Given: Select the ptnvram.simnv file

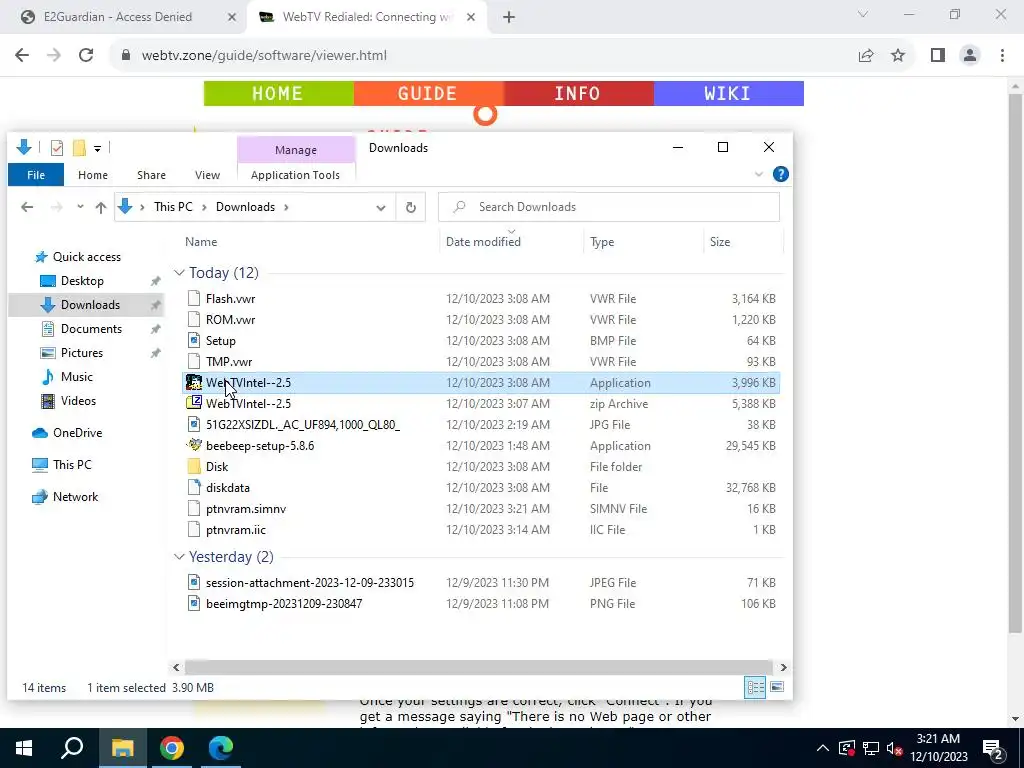Looking at the screenshot, I should [x=481, y=509].
